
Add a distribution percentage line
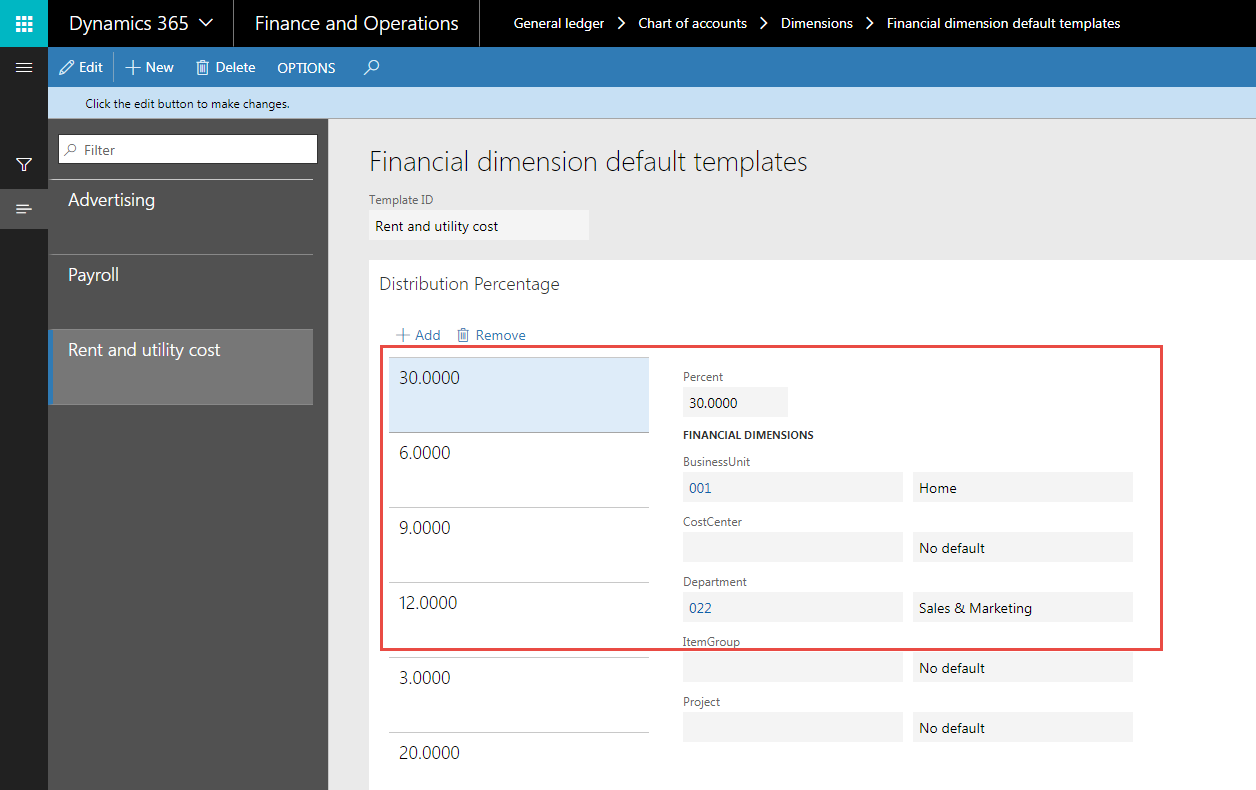pos(418,335)
